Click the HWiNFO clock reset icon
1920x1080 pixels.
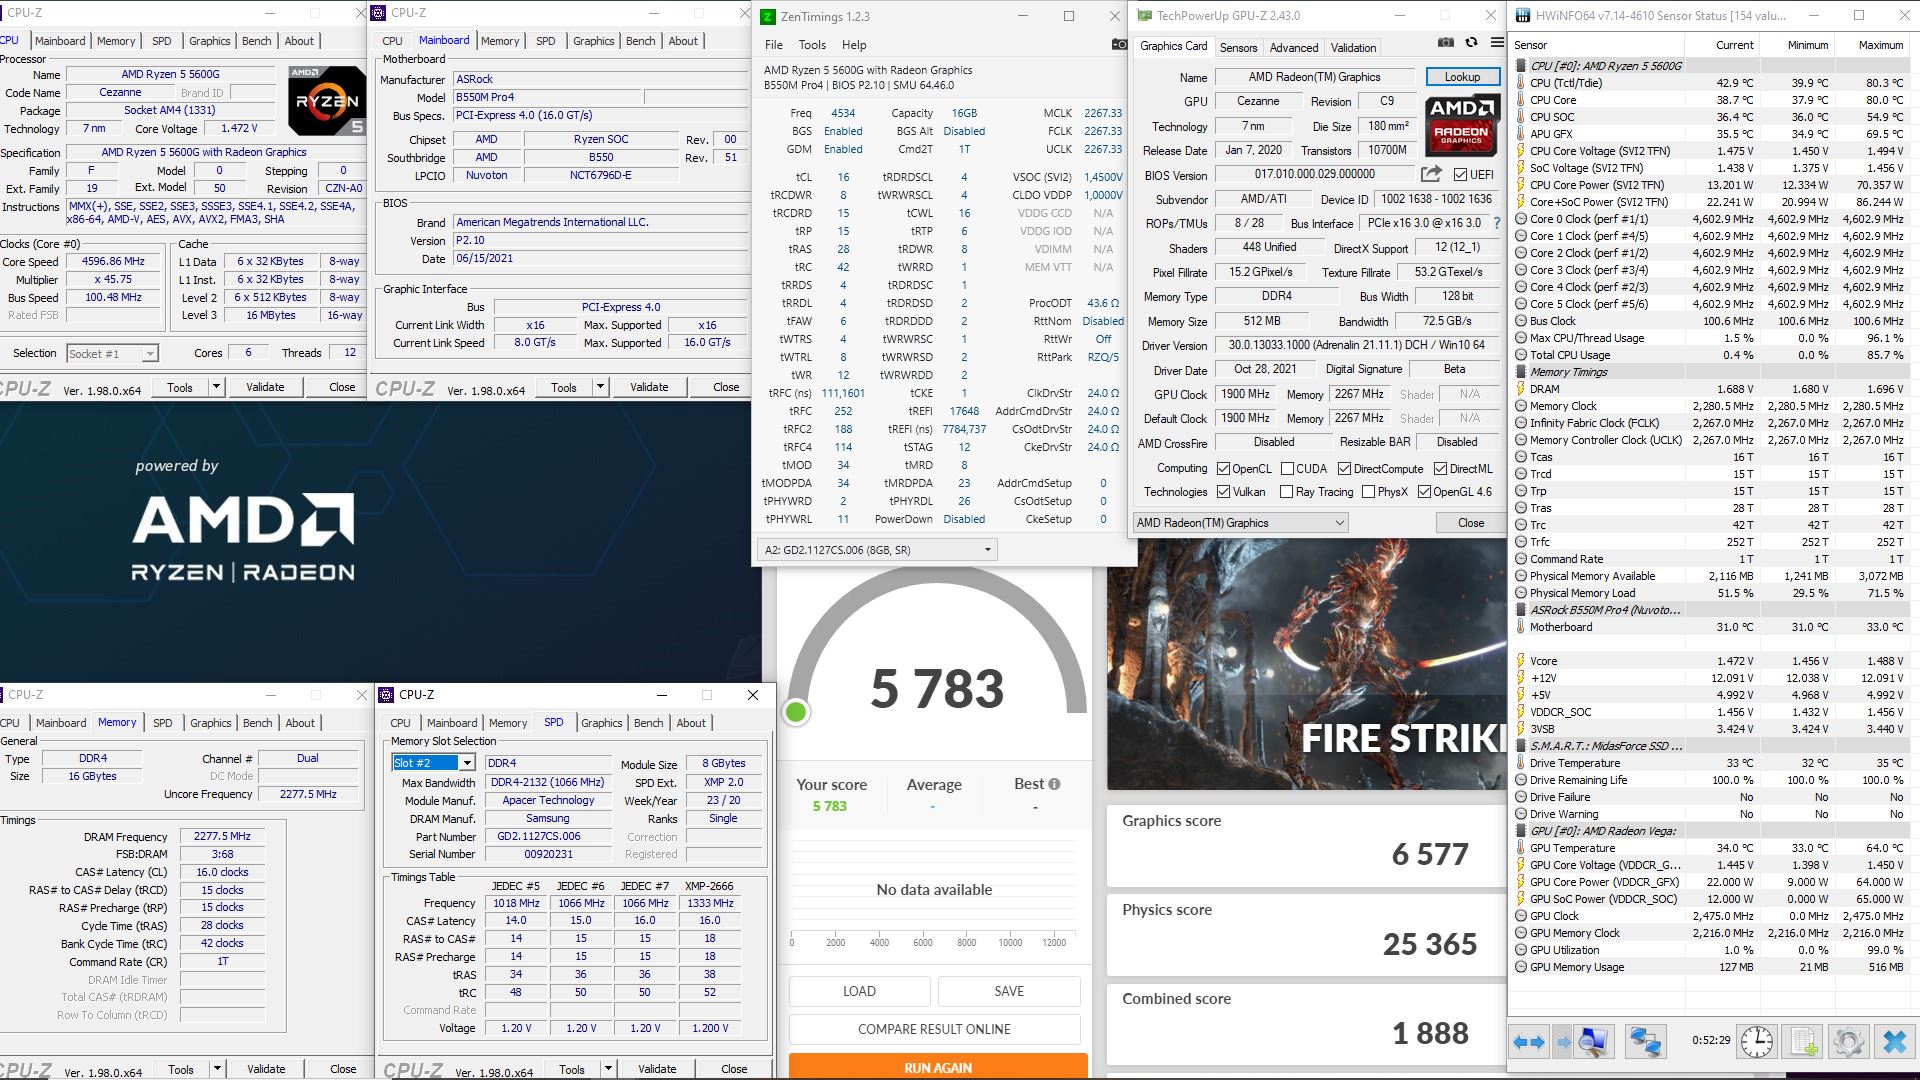pos(1756,1042)
